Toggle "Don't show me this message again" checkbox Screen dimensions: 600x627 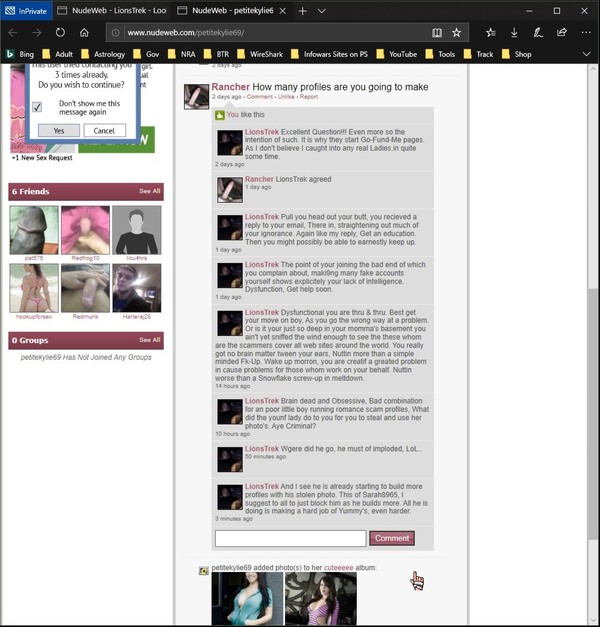pyautogui.click(x=38, y=107)
